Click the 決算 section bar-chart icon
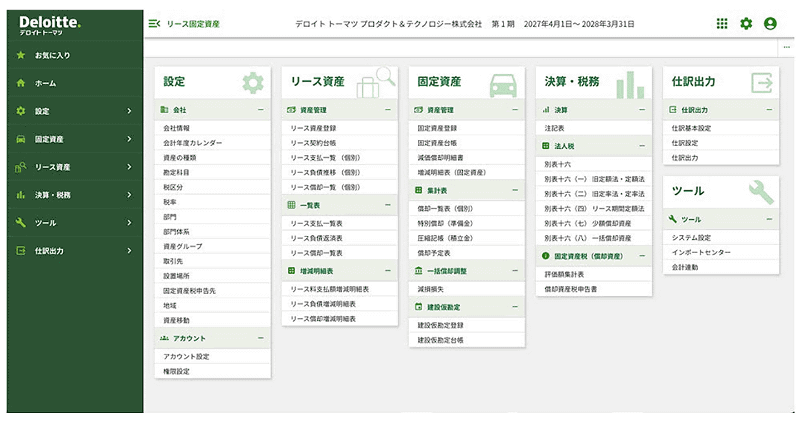This screenshot has width=800, height=424. click(546, 110)
